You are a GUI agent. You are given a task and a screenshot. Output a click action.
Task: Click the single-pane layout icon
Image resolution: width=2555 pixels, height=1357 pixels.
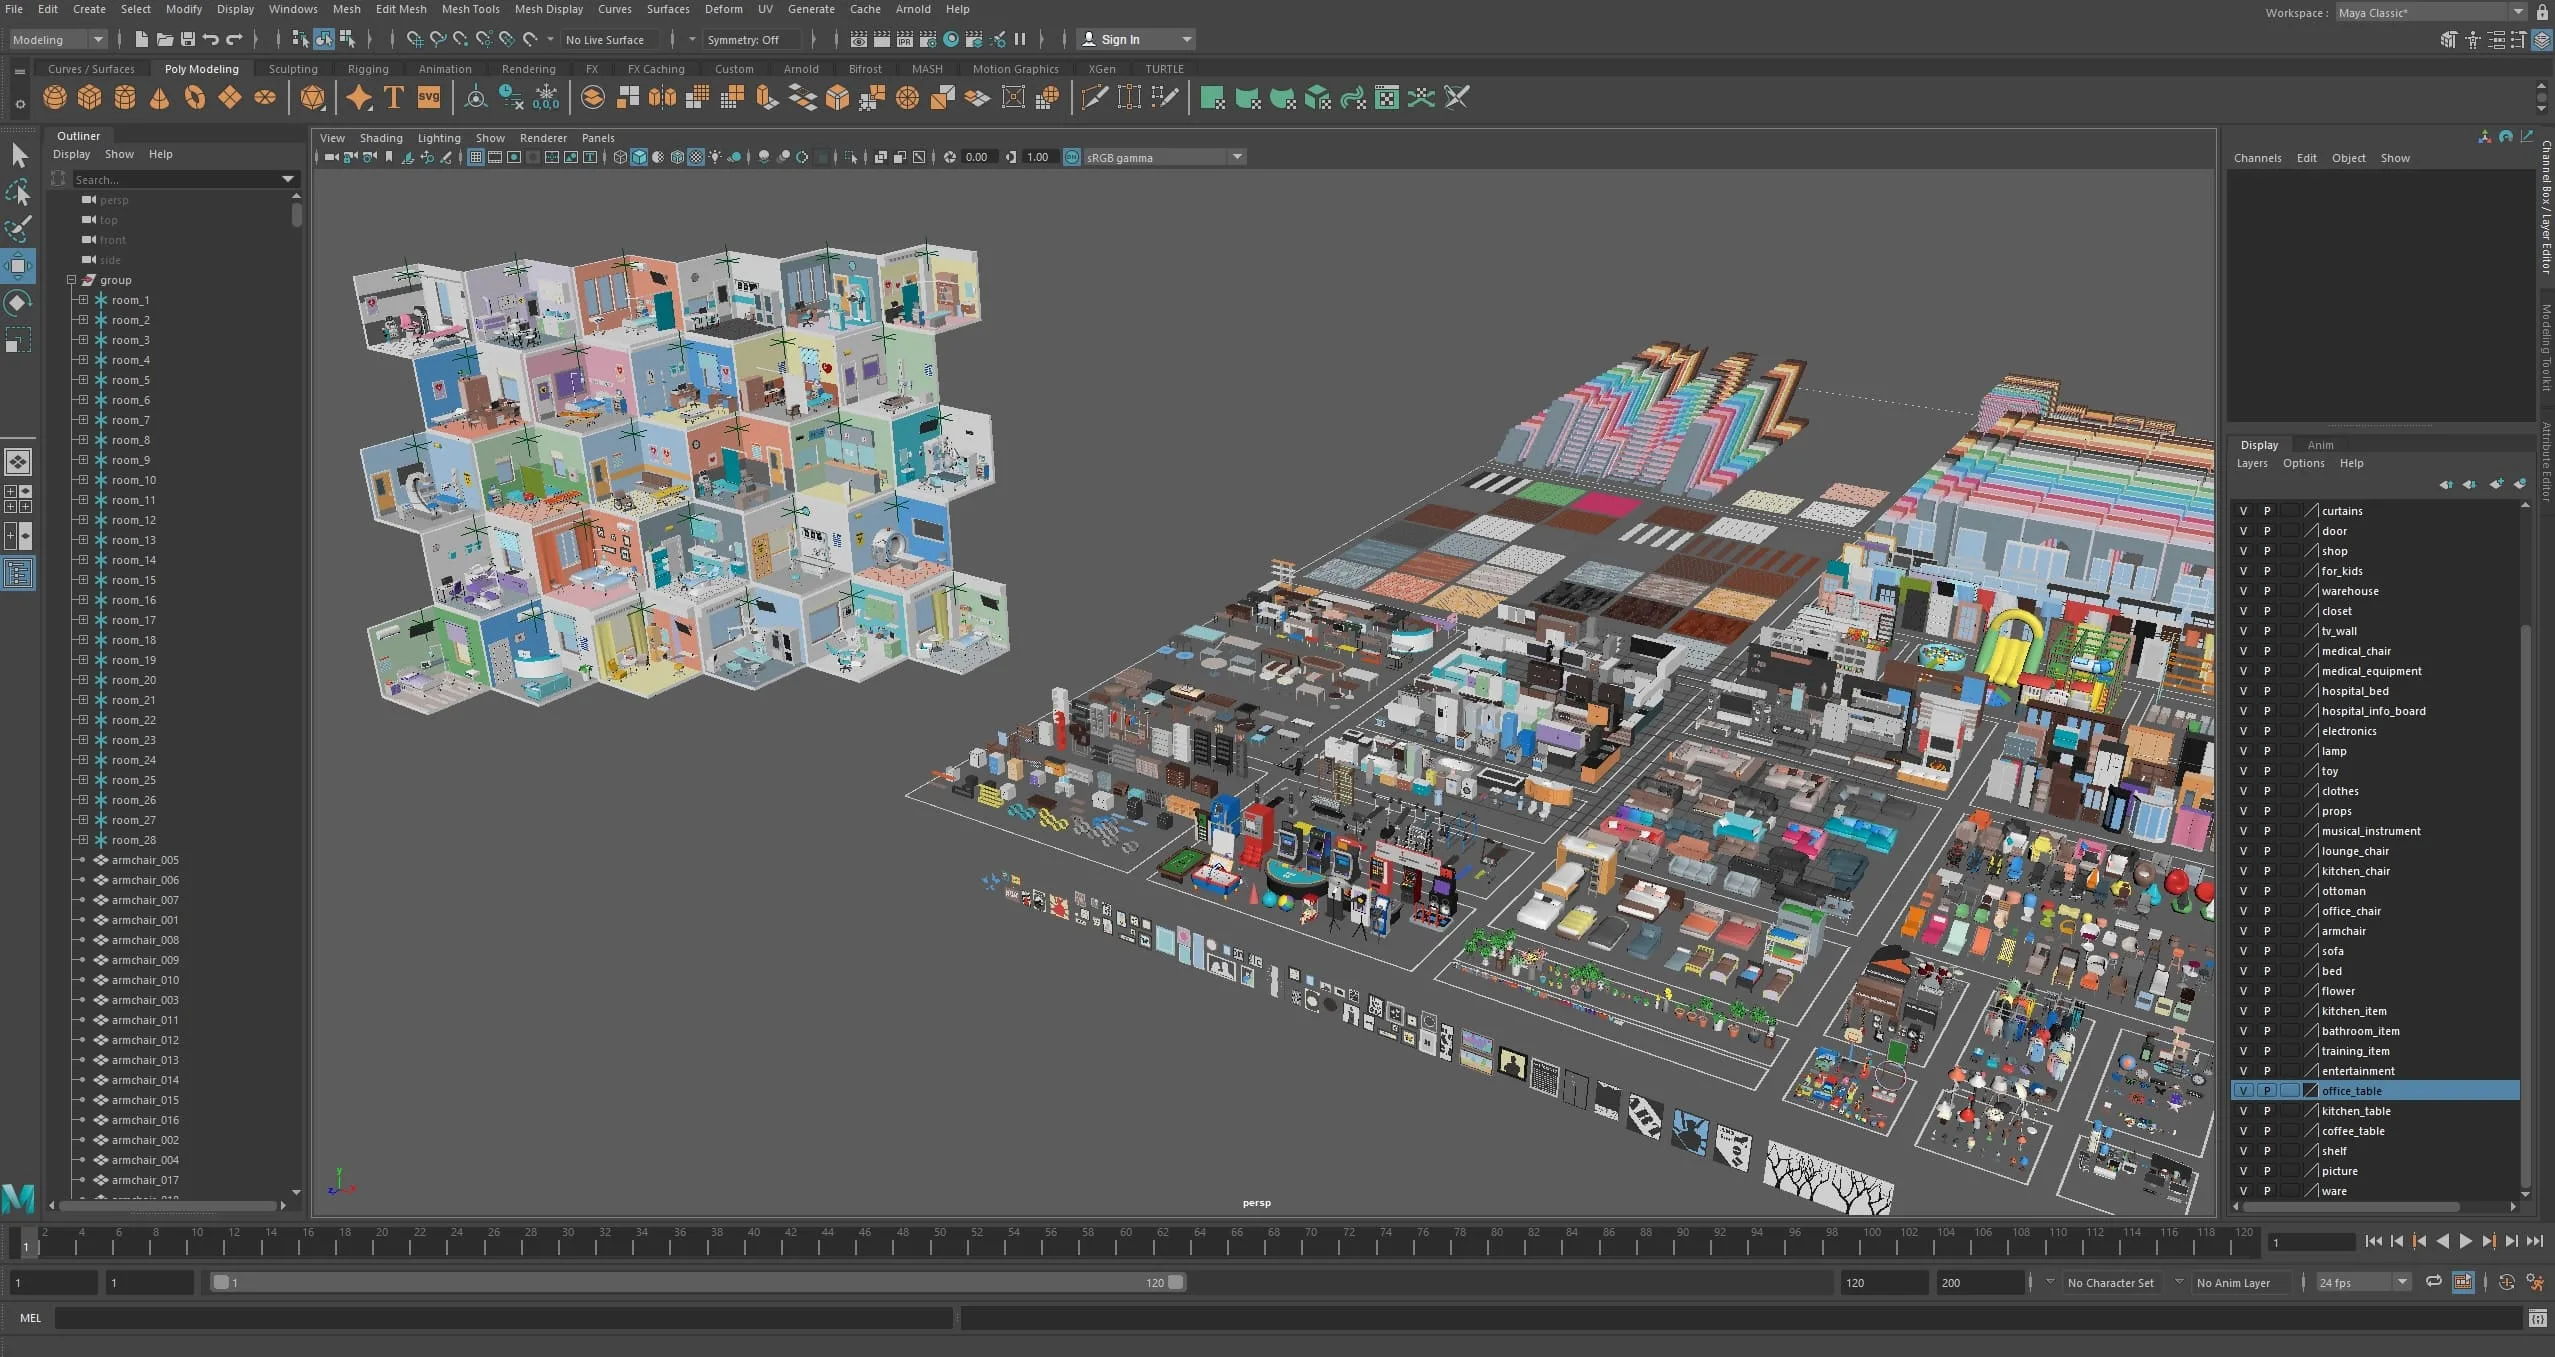click(x=18, y=461)
